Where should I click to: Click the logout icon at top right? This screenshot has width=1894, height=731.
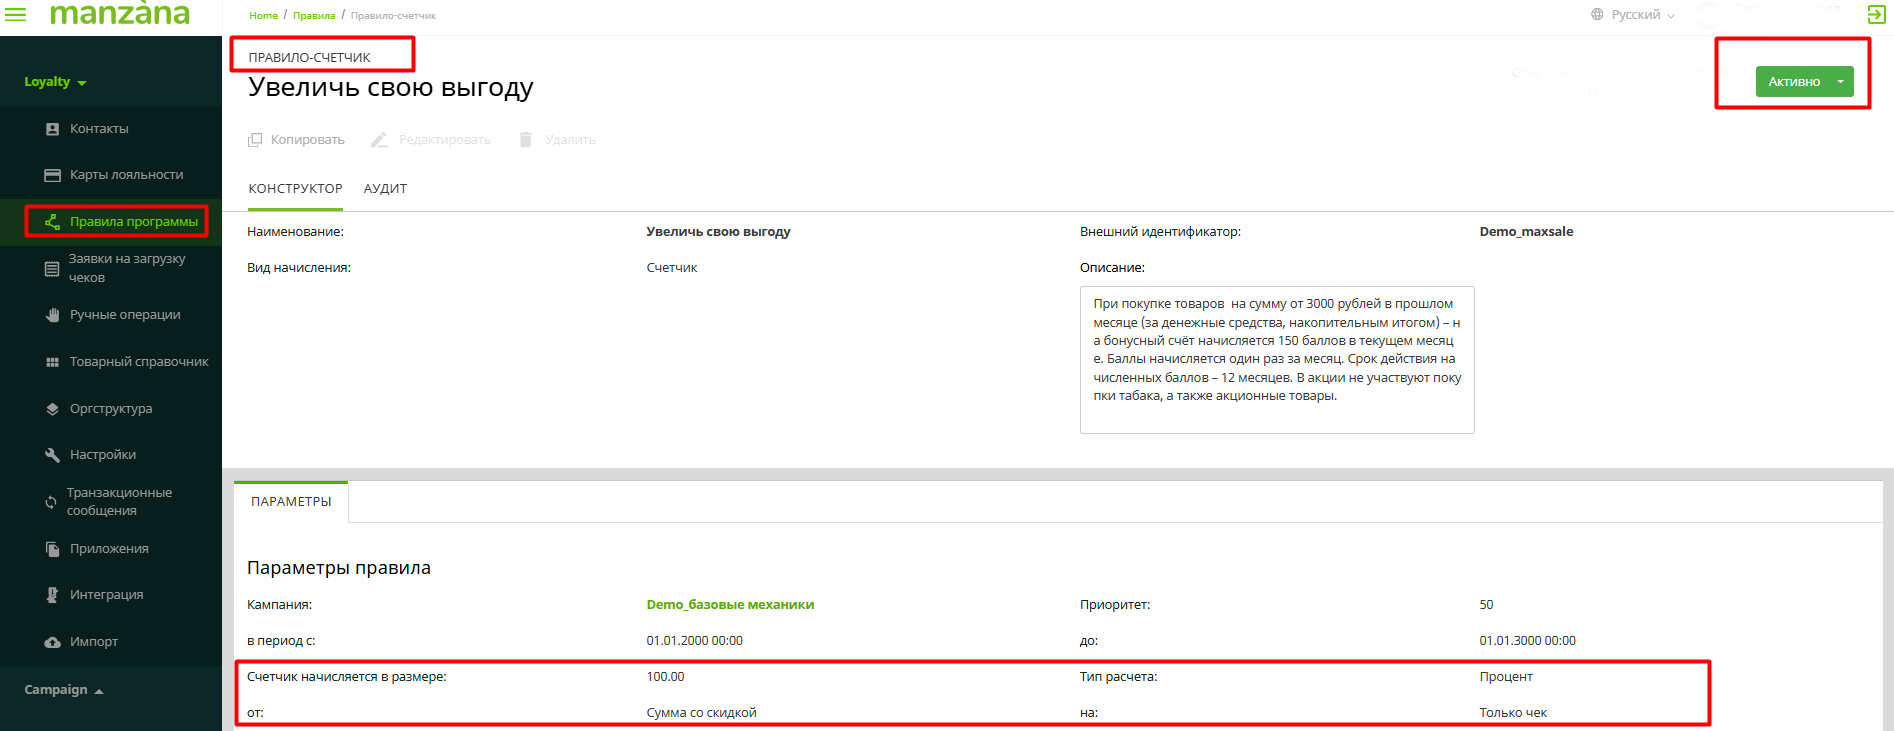point(1876,14)
